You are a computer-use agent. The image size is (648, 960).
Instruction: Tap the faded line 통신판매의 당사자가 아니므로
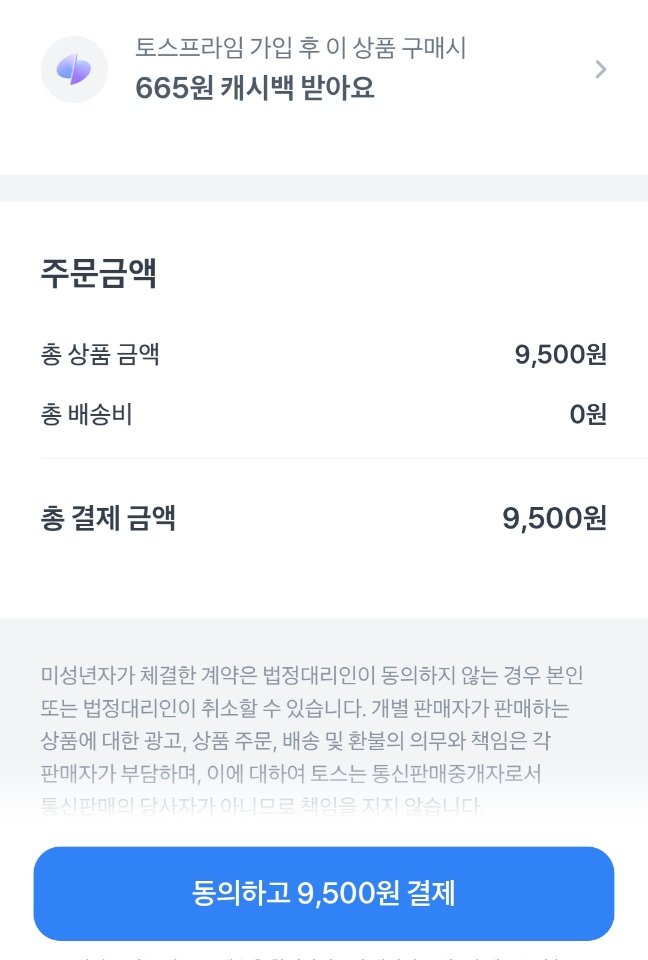[262, 806]
